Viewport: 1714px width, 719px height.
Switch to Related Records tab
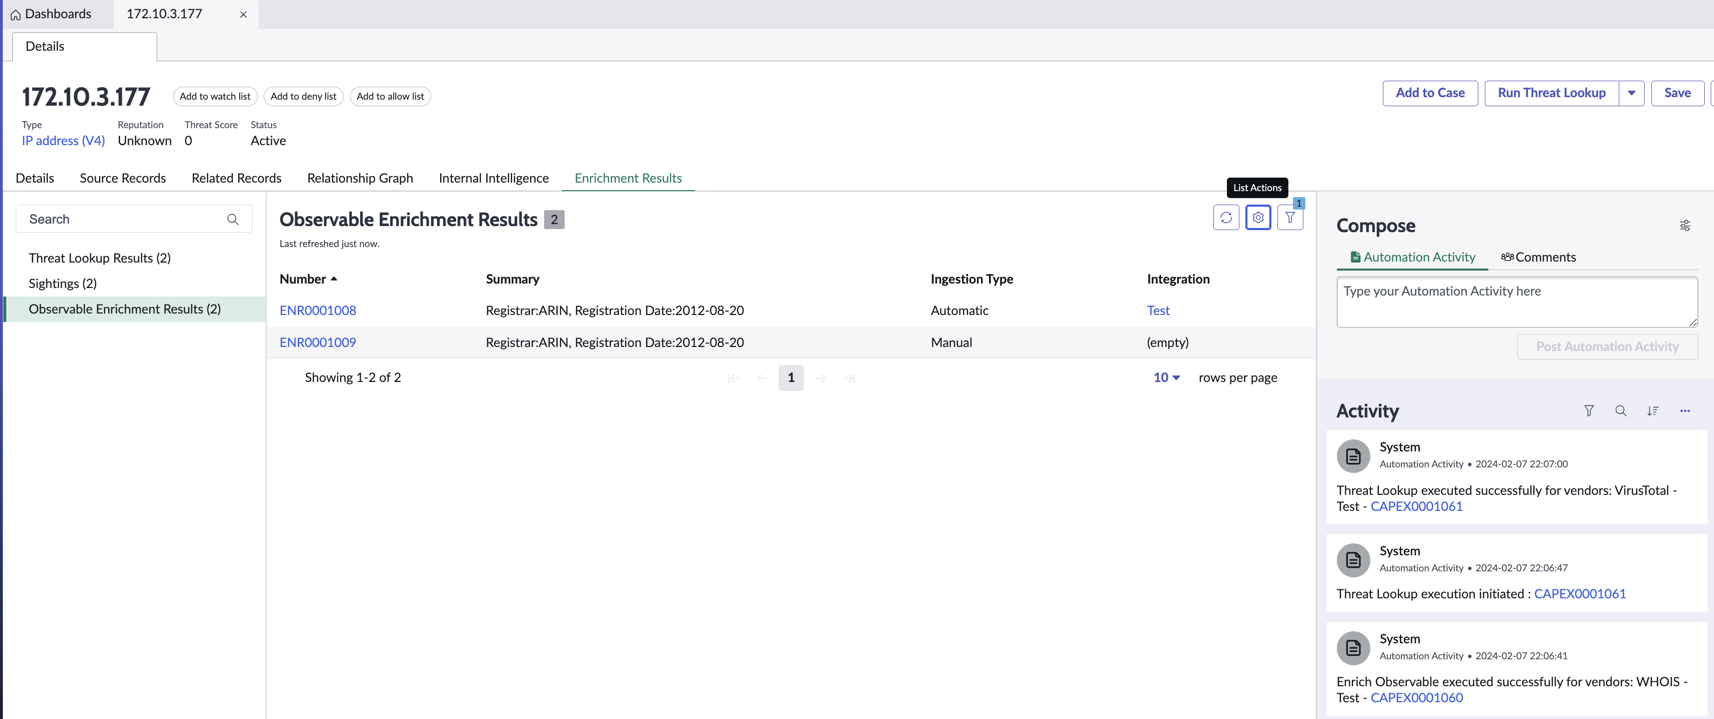(237, 178)
